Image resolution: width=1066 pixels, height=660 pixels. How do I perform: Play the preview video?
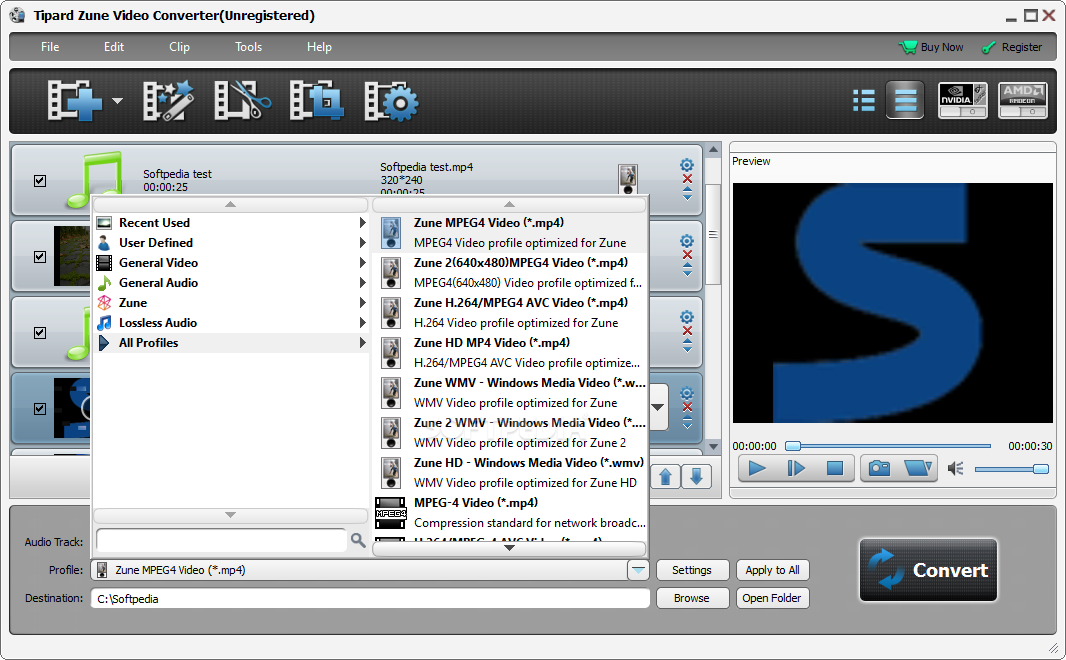coord(757,468)
